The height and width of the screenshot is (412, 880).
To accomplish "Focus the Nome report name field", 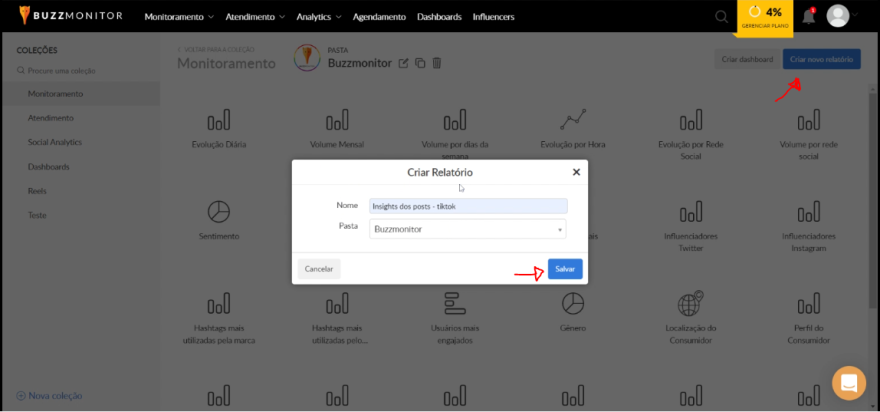I will [467, 206].
